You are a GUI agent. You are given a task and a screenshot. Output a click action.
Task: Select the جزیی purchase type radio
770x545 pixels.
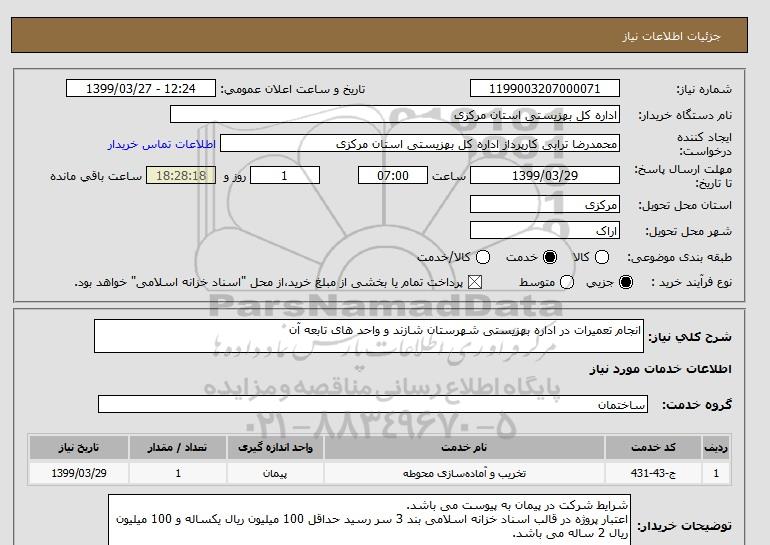click(626, 282)
